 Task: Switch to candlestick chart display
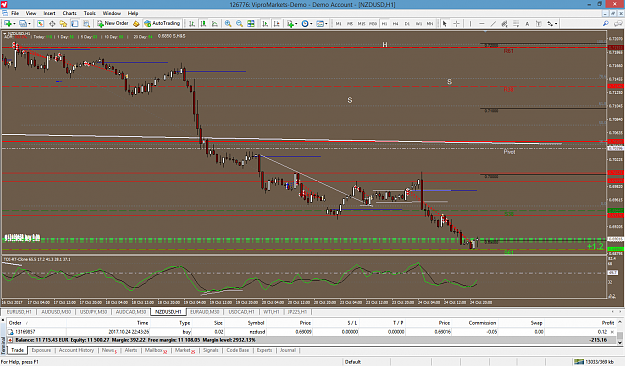tap(203, 24)
